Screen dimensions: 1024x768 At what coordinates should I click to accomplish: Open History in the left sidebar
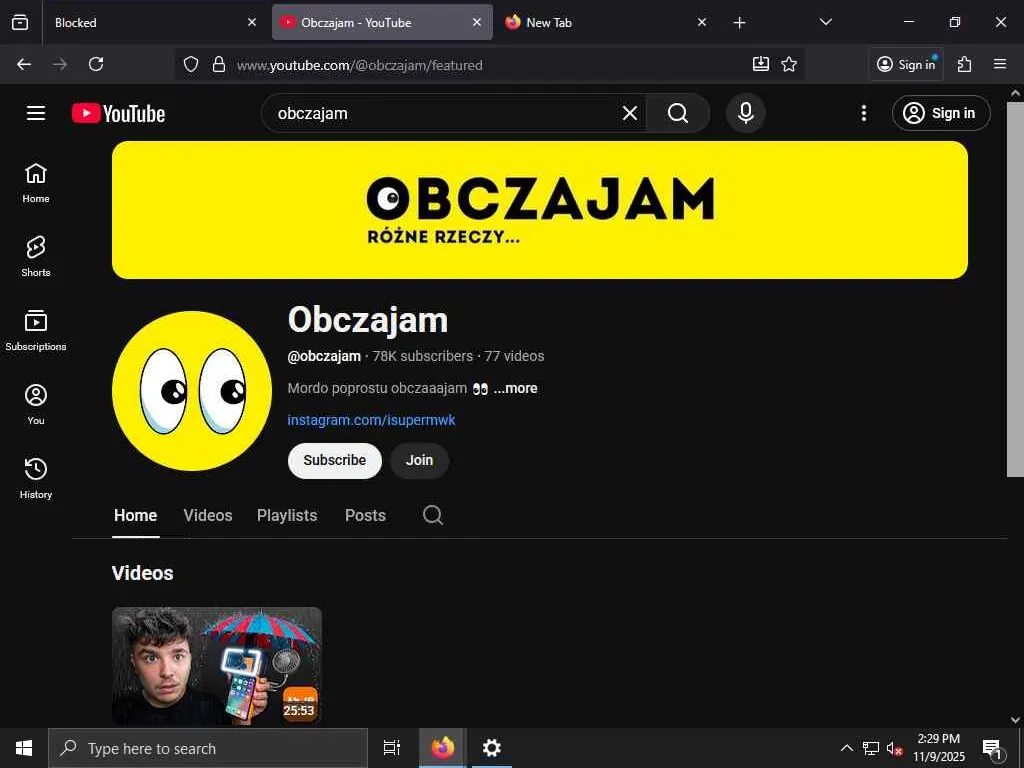coord(36,478)
